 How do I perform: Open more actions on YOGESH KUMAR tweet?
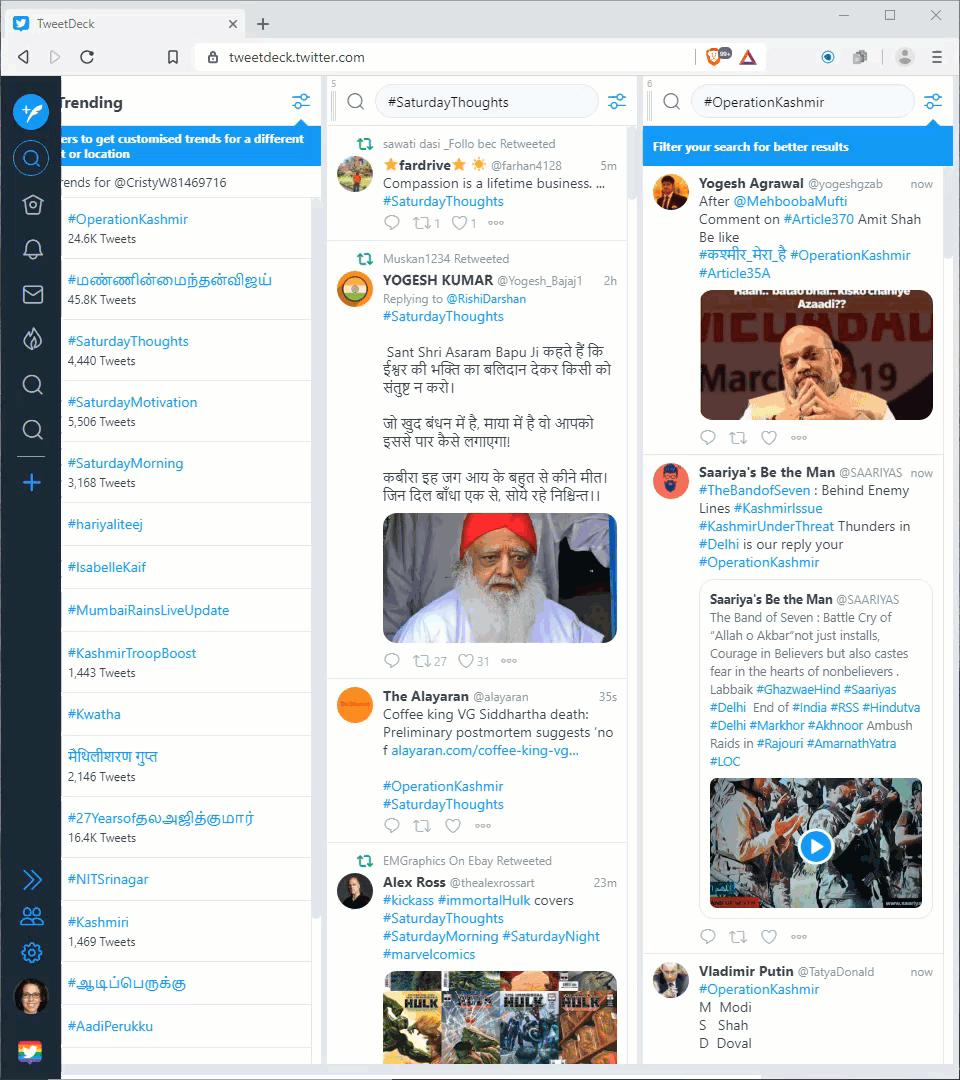(x=509, y=661)
